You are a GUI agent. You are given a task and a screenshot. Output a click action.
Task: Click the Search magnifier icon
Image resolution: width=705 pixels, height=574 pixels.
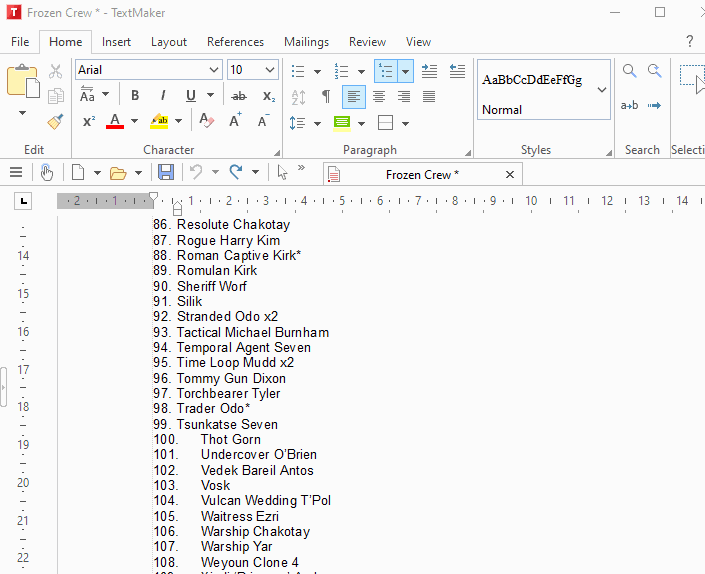[x=629, y=71]
